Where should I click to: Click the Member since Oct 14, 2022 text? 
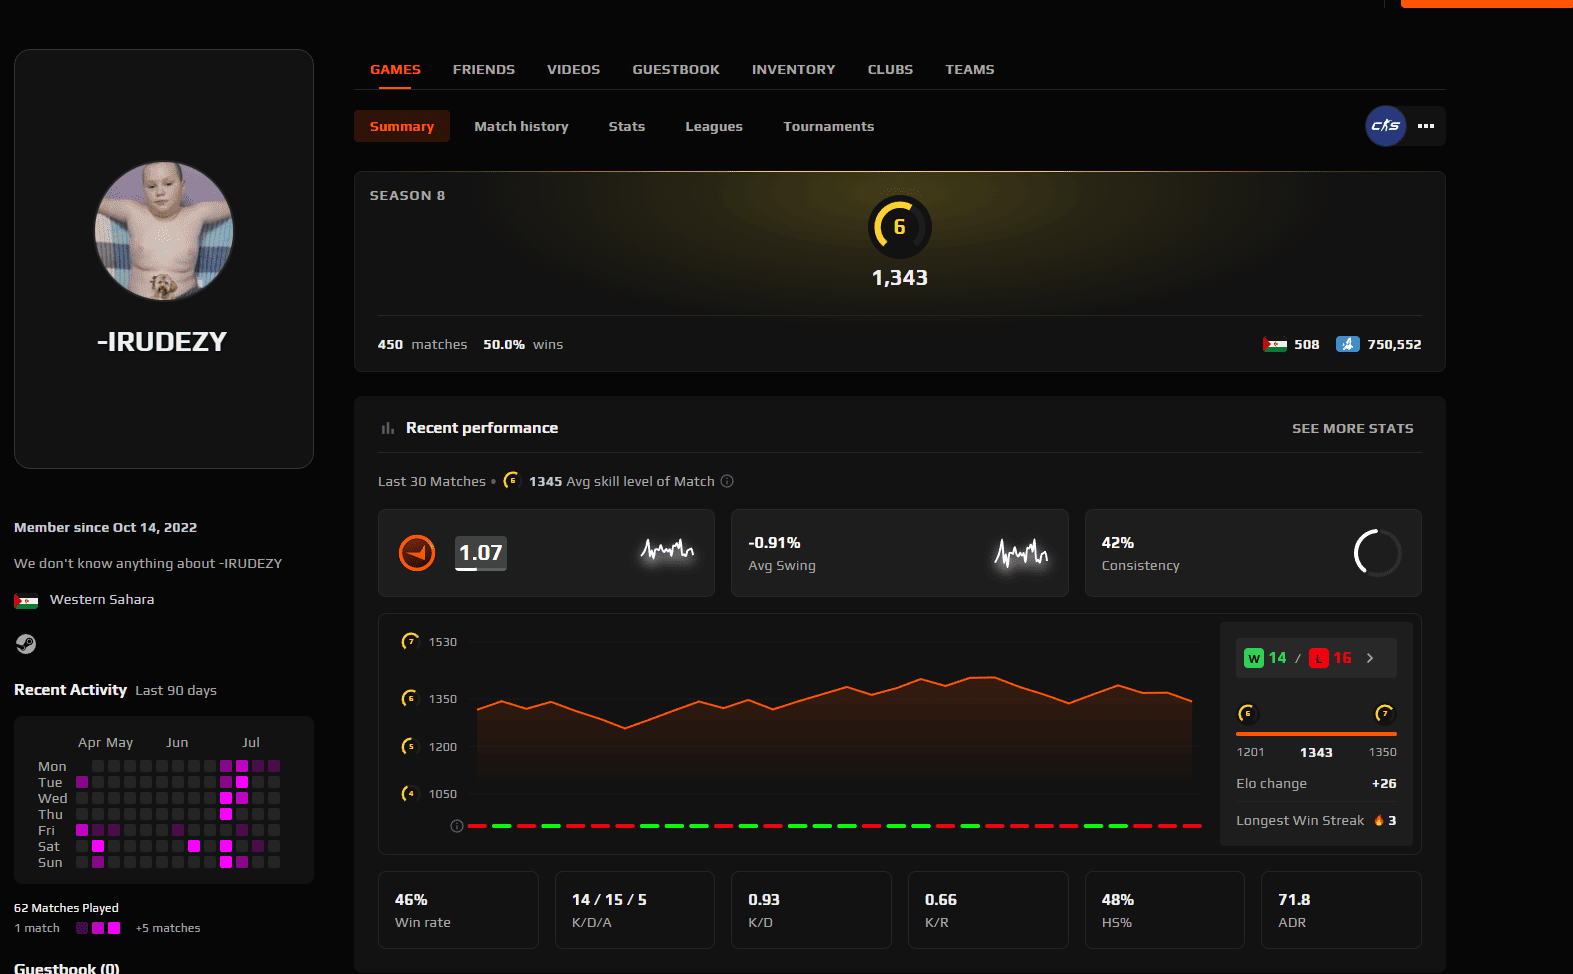click(x=106, y=527)
